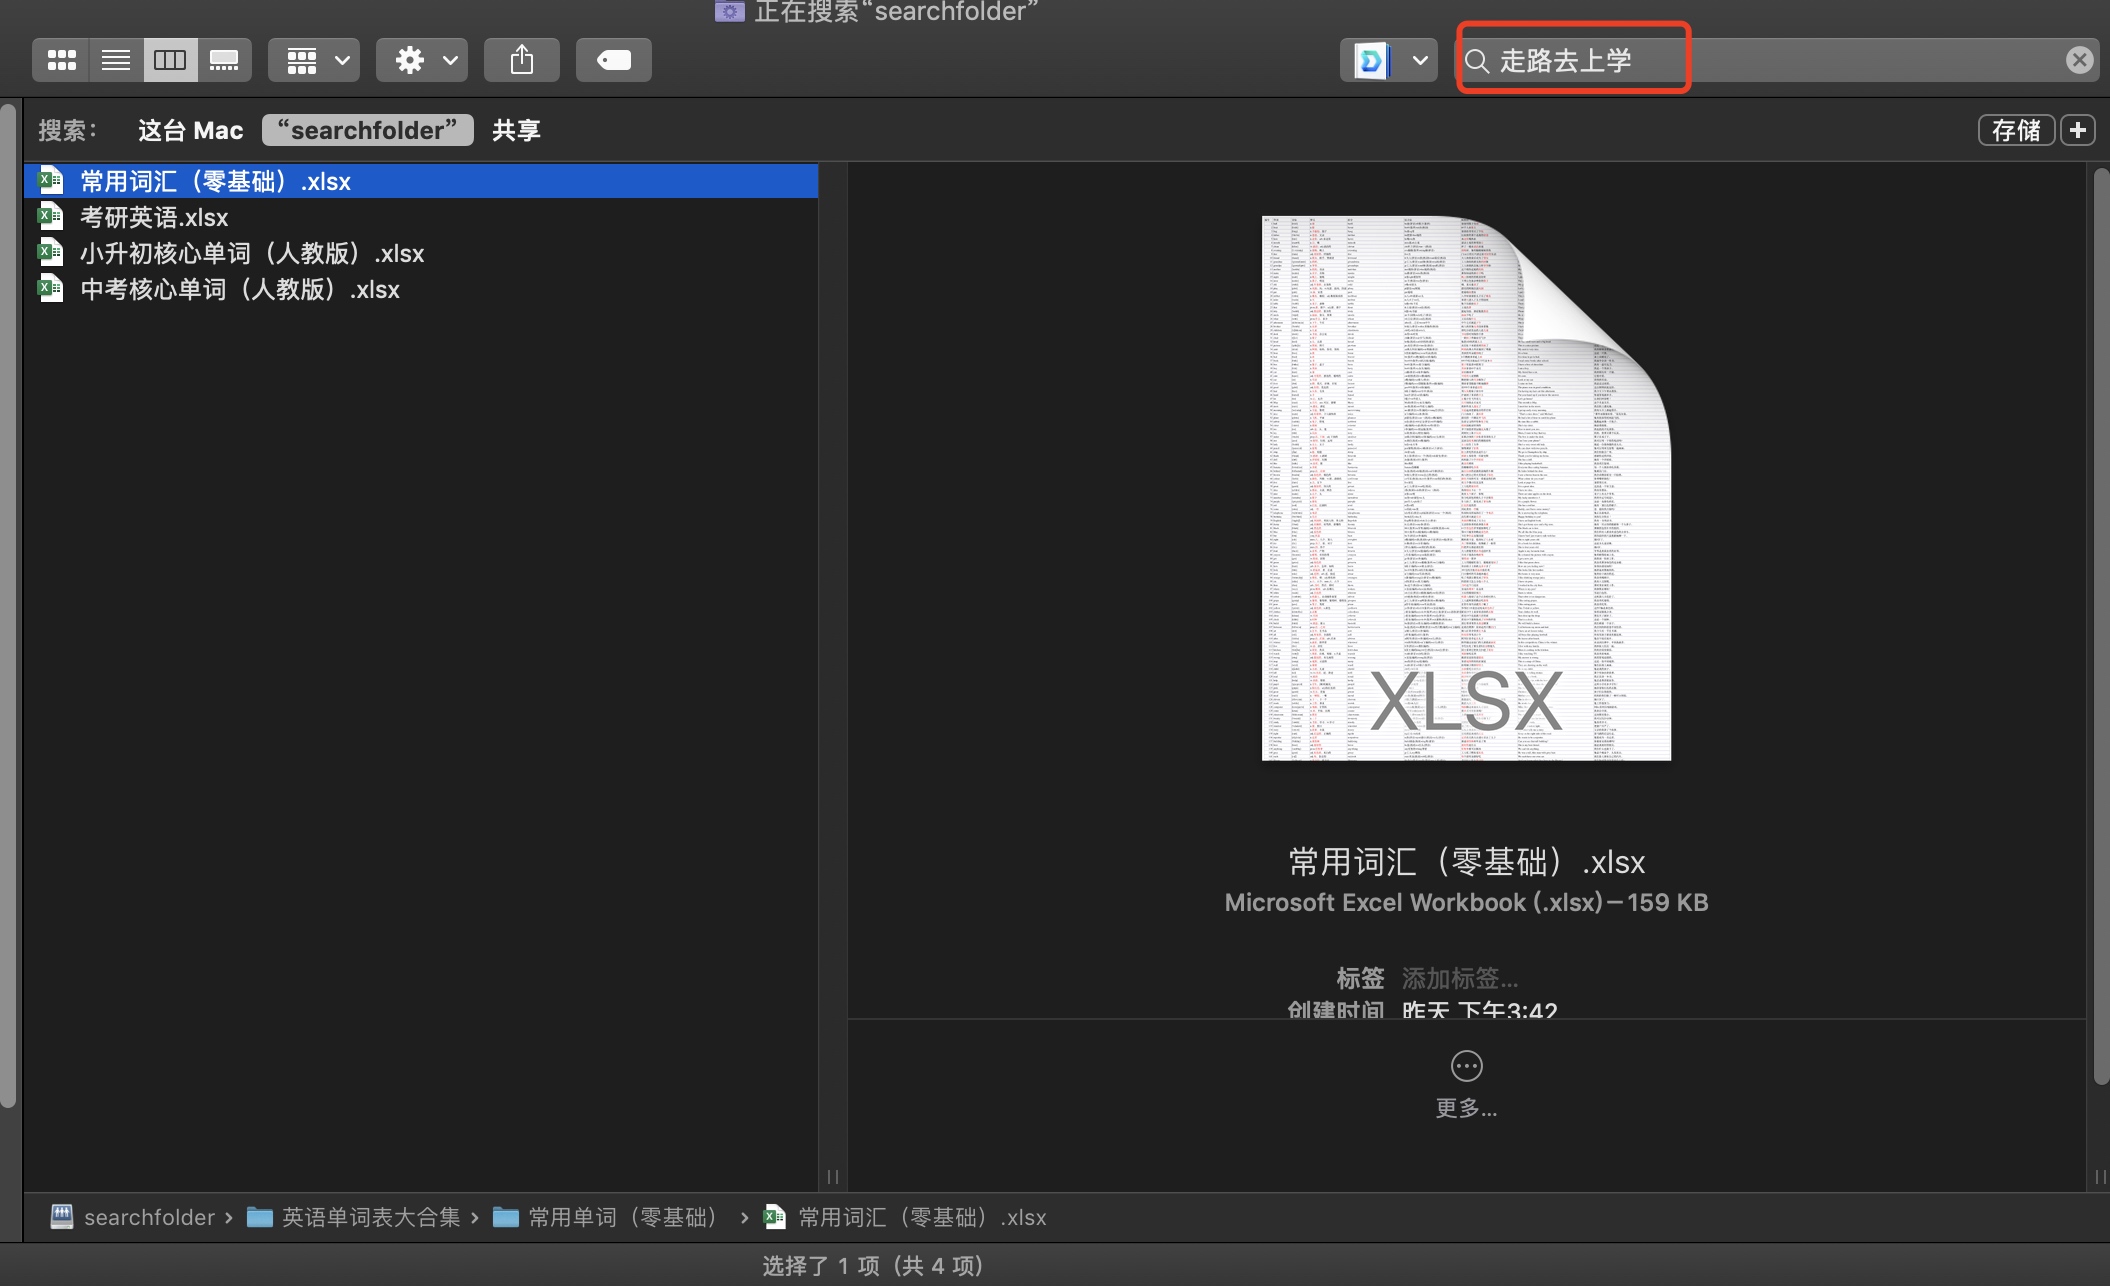Click Excel icon beside 小升初核心单词 file
Image resolution: width=2110 pixels, height=1286 pixels.
pos(50,252)
